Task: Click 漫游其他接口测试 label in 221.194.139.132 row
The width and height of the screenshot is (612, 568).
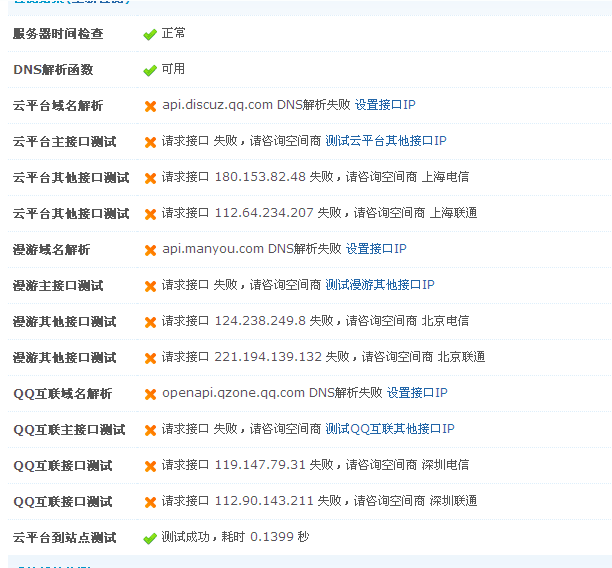Action: [x=65, y=358]
